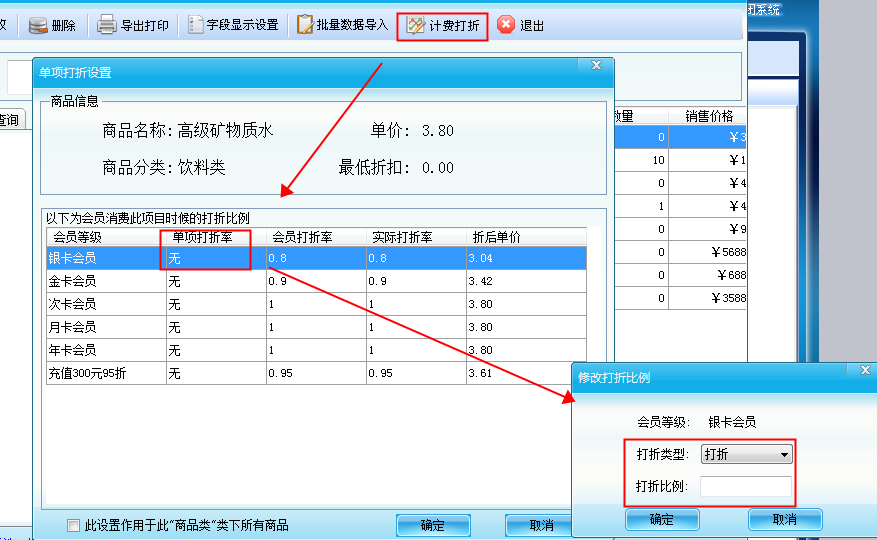Select the 充值300元95折 row
This screenshot has height=540, width=877.
(x=317, y=373)
